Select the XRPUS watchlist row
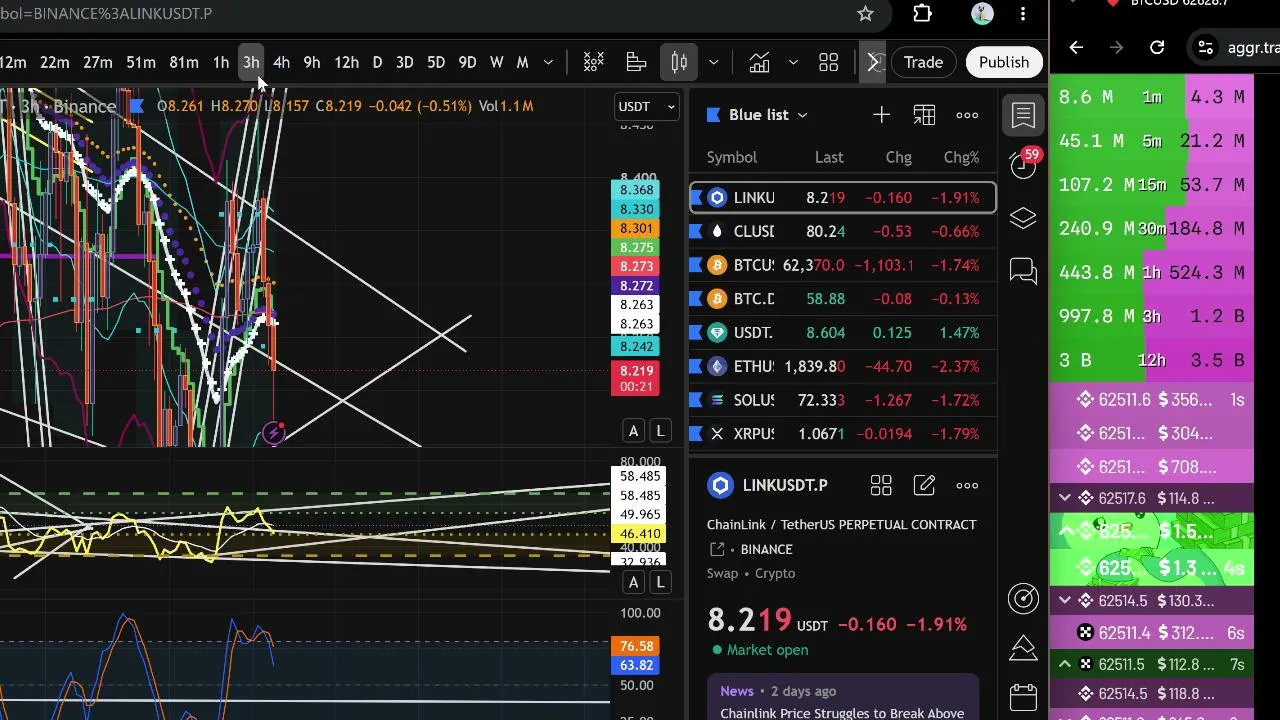The image size is (1280, 720). pyautogui.click(x=843, y=434)
